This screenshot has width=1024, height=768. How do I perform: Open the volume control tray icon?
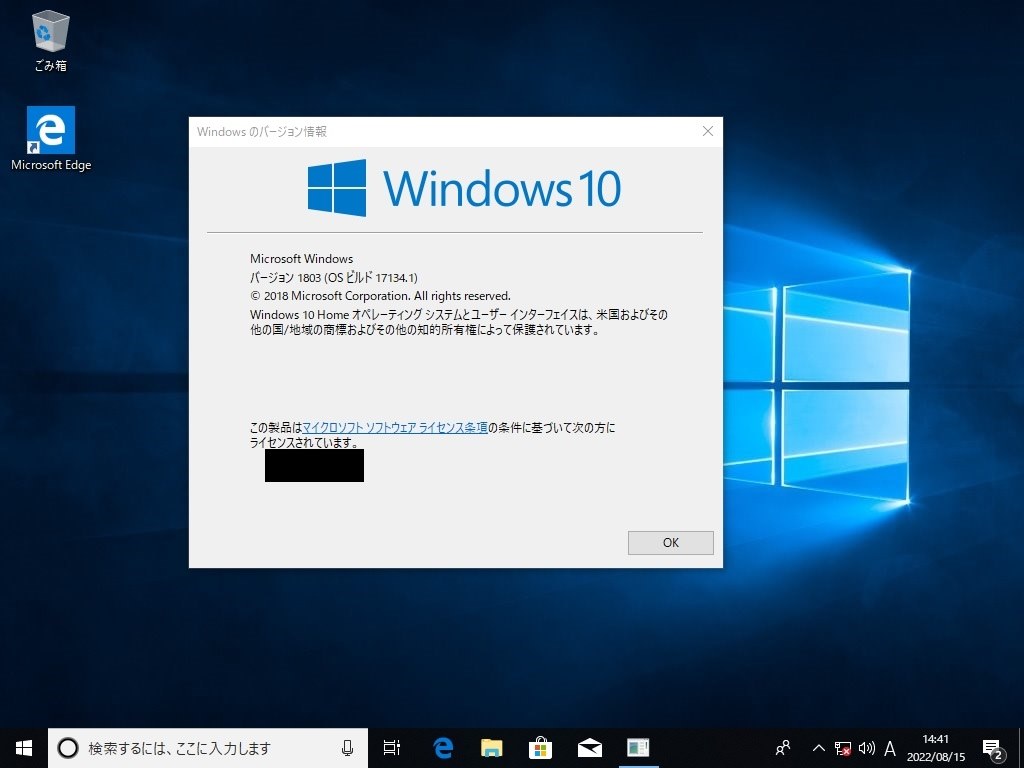(867, 748)
